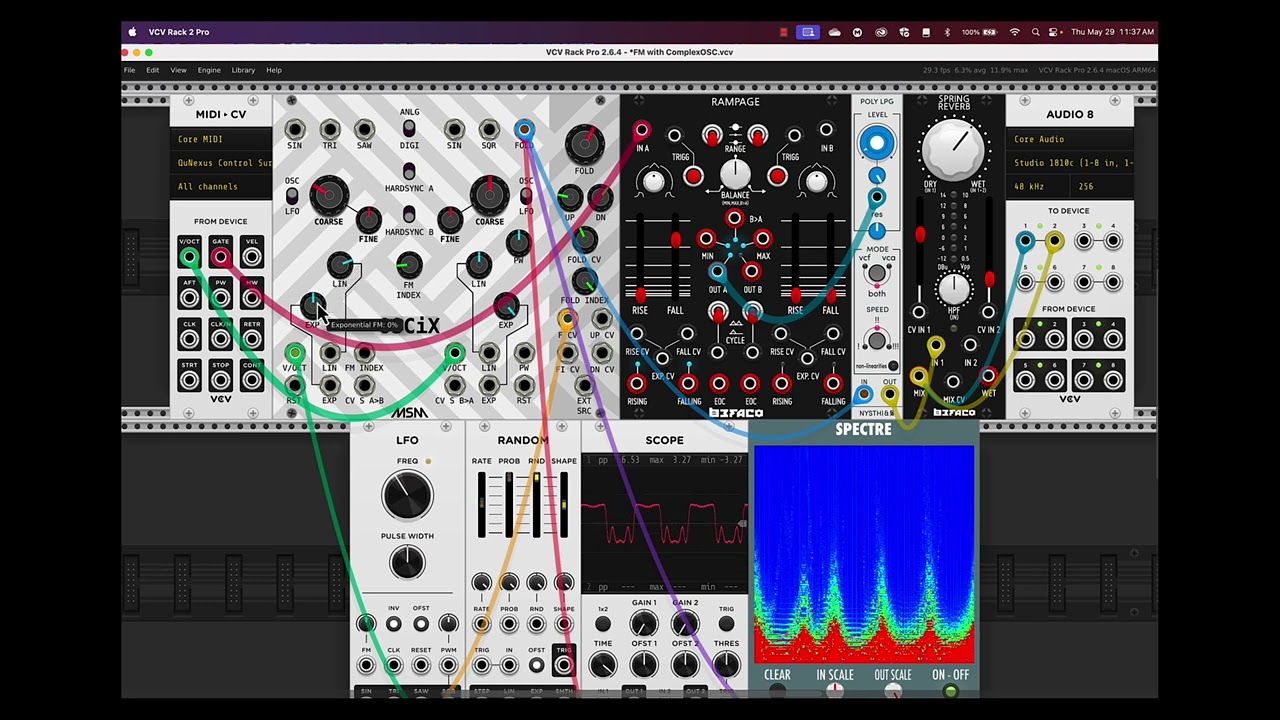Open macOS Spotlight search icon
The height and width of the screenshot is (720, 1280).
point(1035,32)
